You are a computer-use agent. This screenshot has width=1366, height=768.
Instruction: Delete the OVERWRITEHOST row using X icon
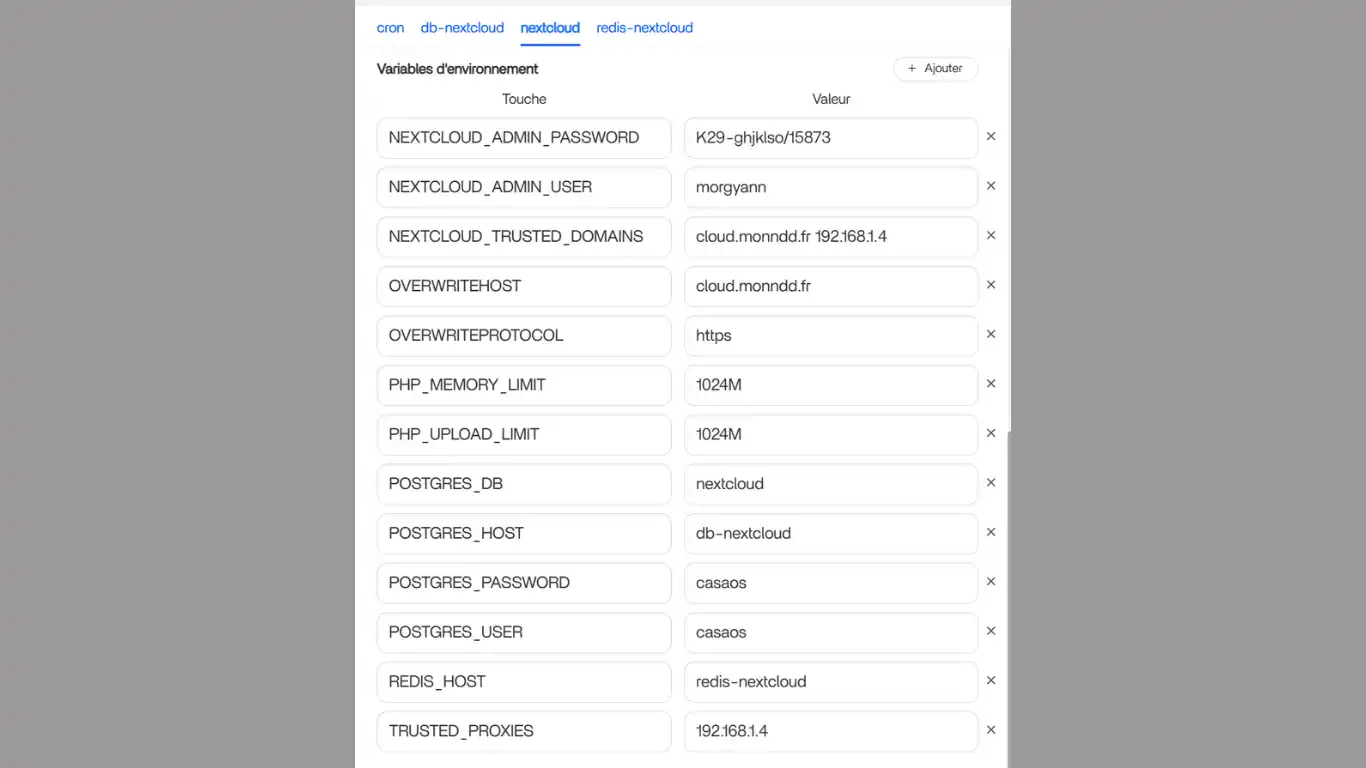(991, 285)
